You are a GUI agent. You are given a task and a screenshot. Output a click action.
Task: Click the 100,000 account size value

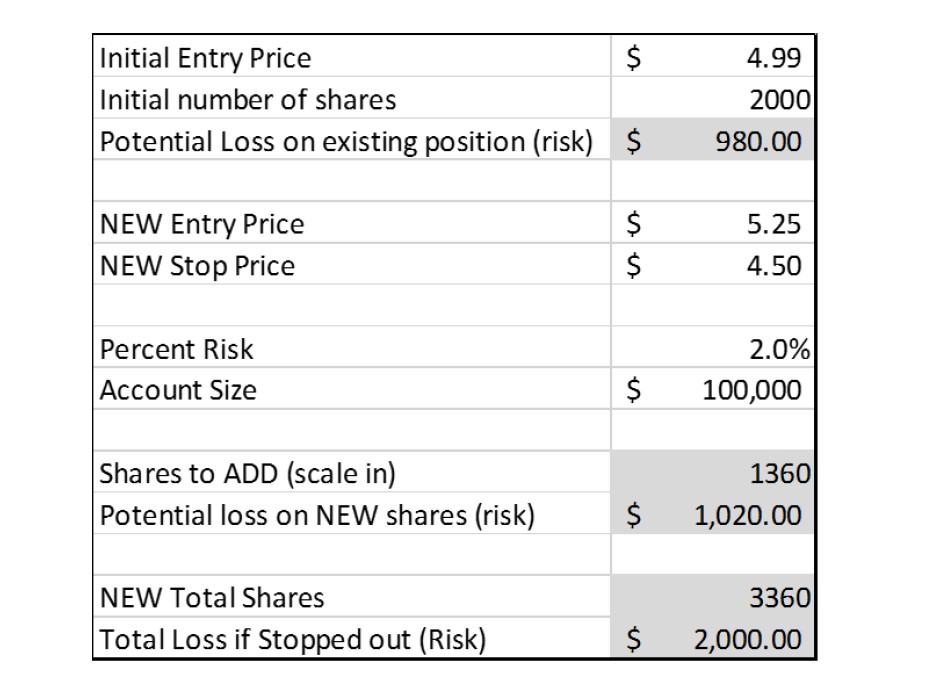click(x=752, y=390)
